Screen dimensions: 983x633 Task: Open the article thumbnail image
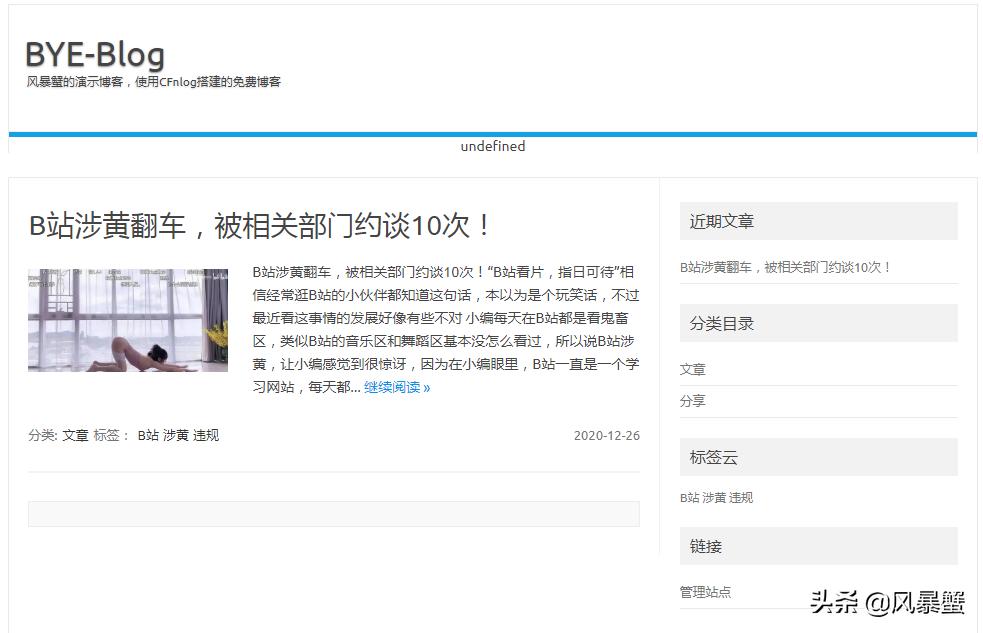(x=130, y=318)
